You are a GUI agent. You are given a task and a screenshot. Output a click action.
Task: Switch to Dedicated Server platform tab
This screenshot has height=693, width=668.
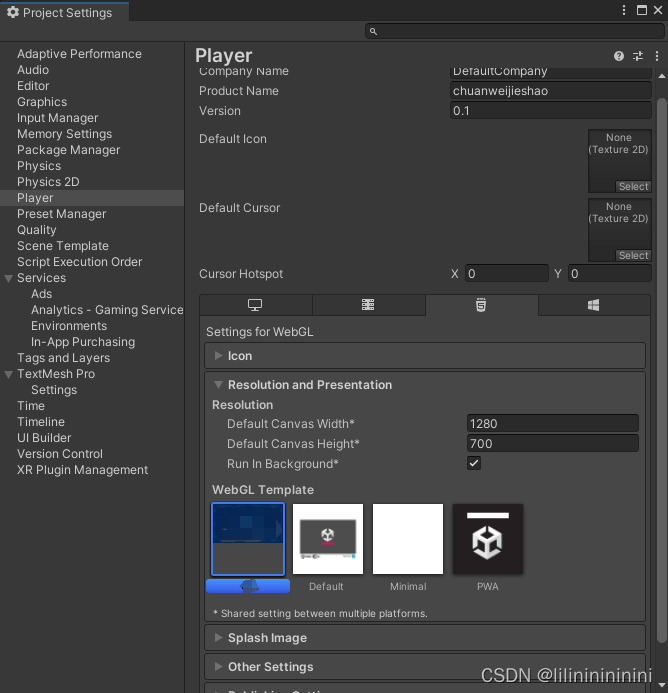tap(369, 305)
